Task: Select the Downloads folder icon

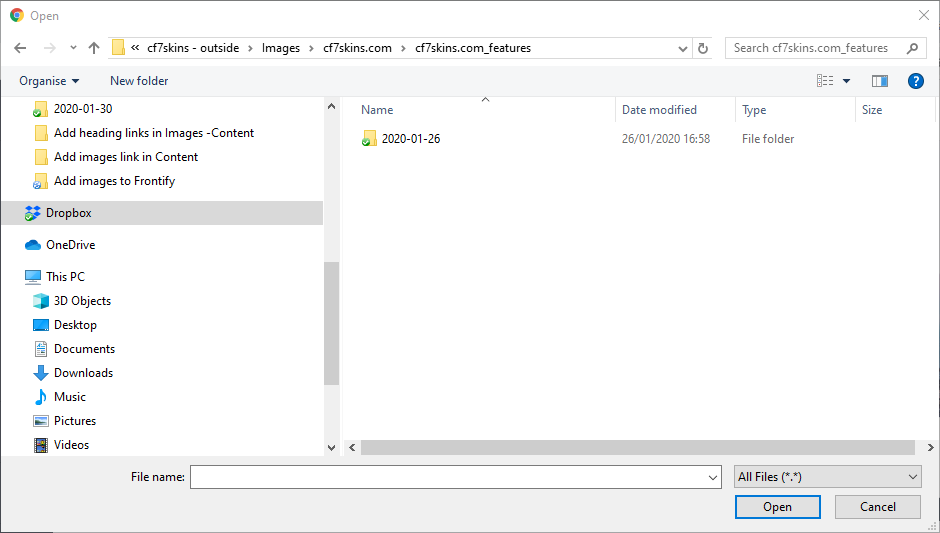Action: [x=41, y=373]
